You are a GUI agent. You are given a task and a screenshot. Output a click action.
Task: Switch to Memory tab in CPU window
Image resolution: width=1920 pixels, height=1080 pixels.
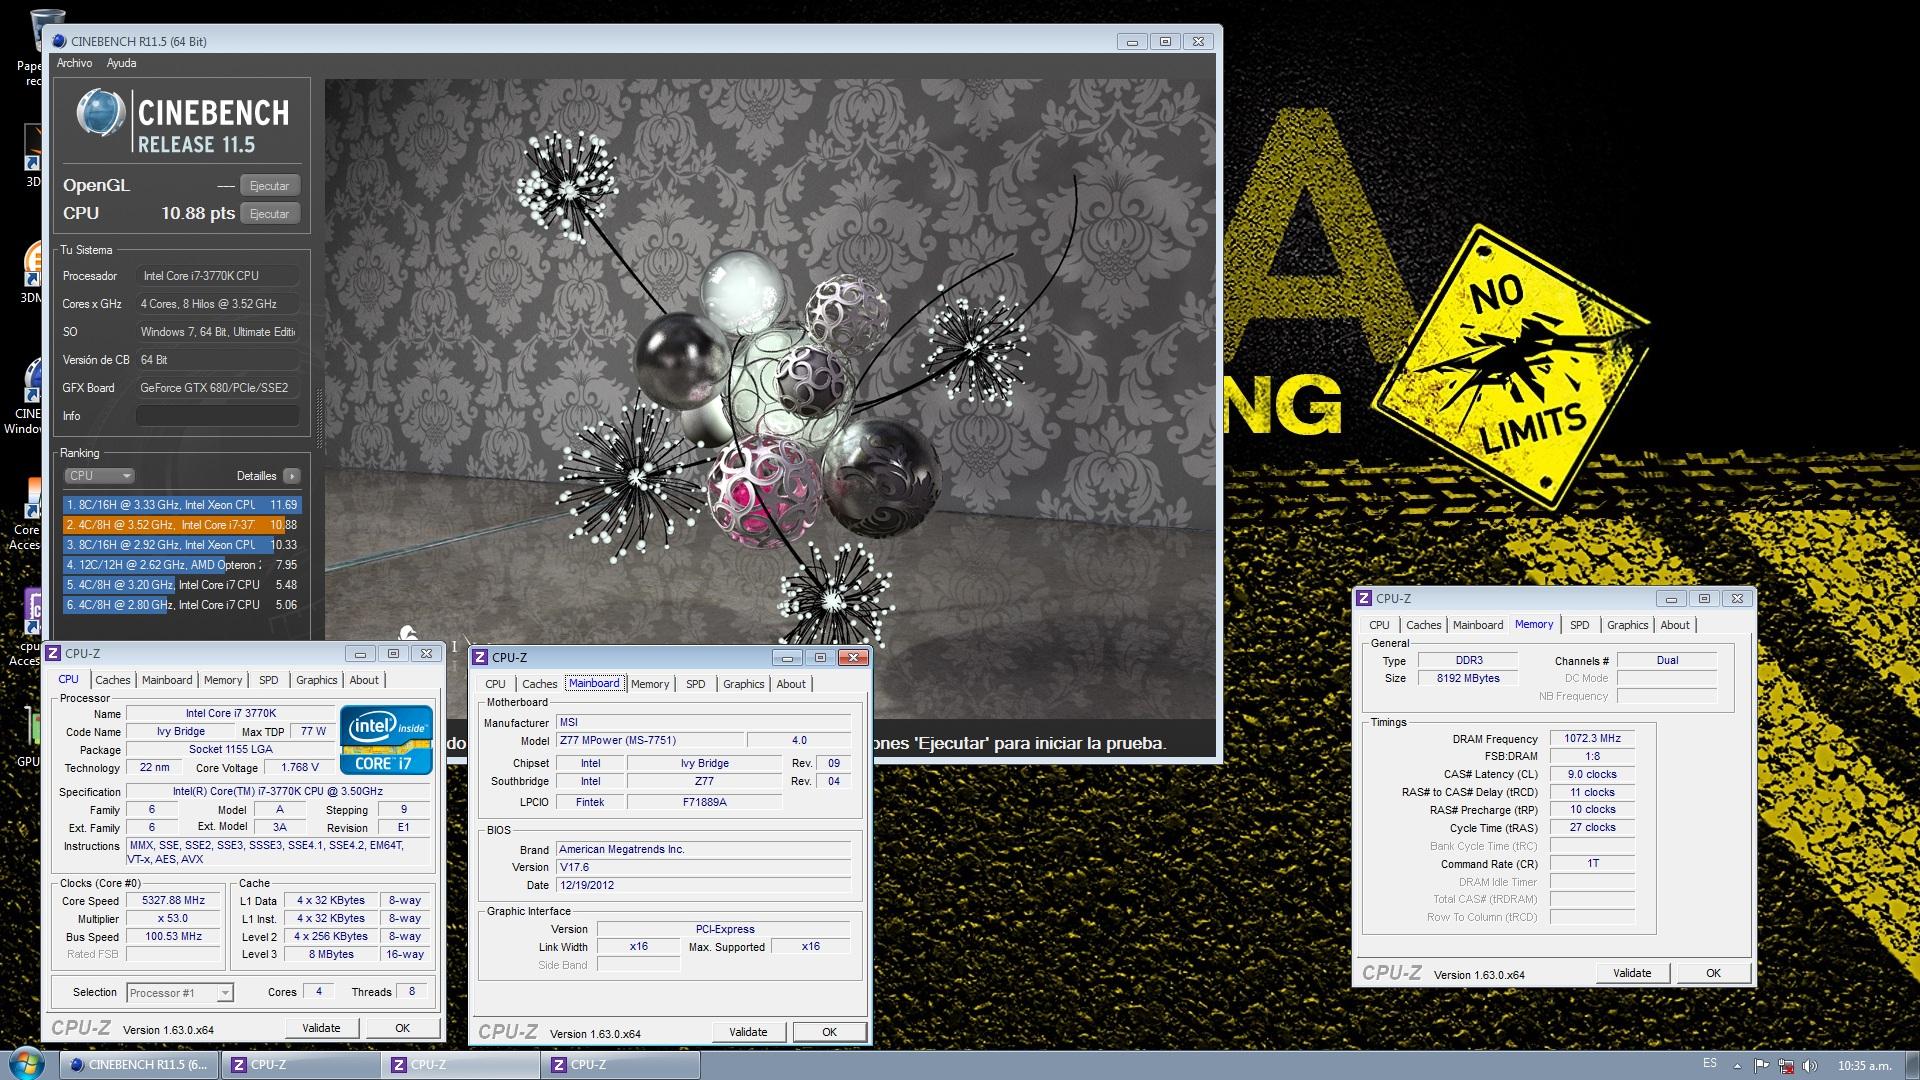coord(222,680)
